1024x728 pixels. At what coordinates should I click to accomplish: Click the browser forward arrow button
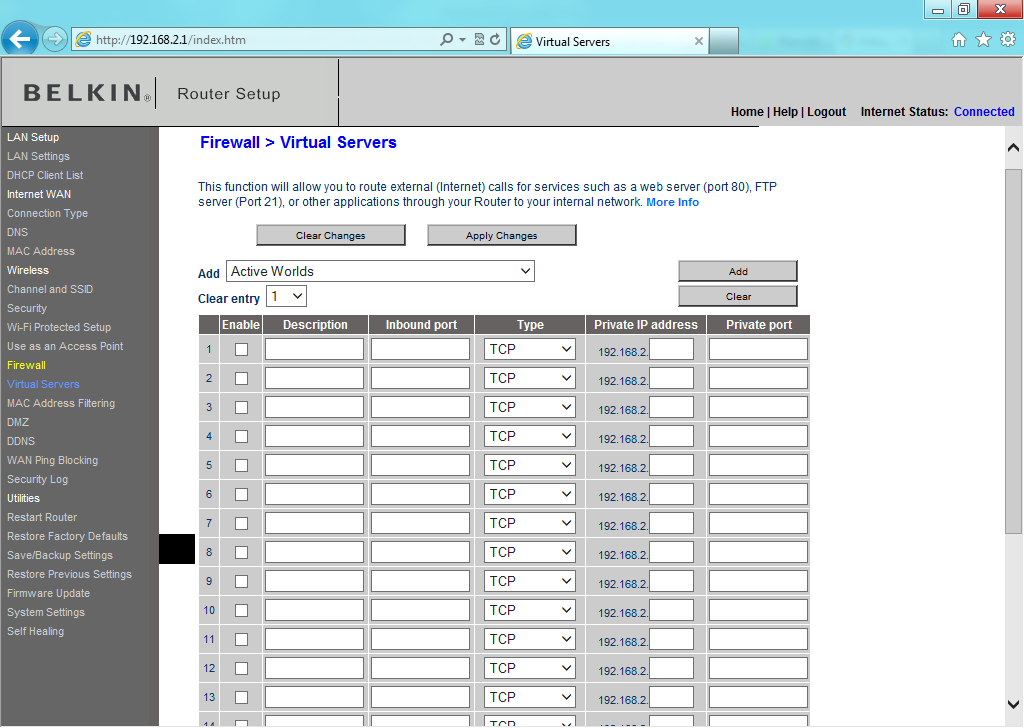point(55,40)
